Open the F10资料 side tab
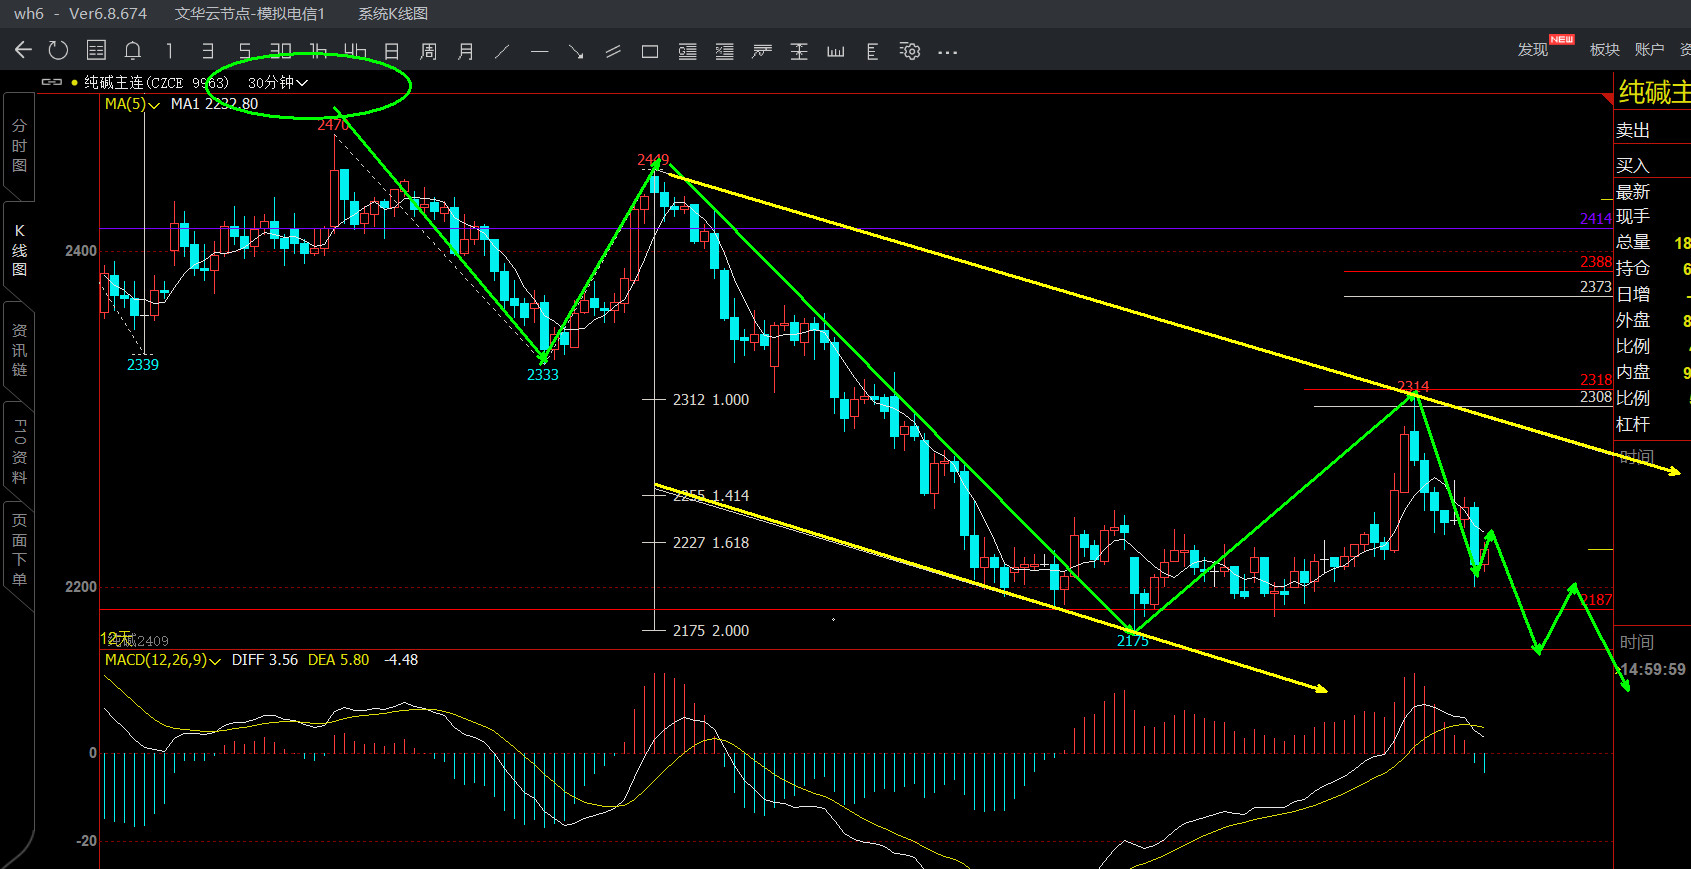This screenshot has height=869, width=1691. tap(19, 452)
